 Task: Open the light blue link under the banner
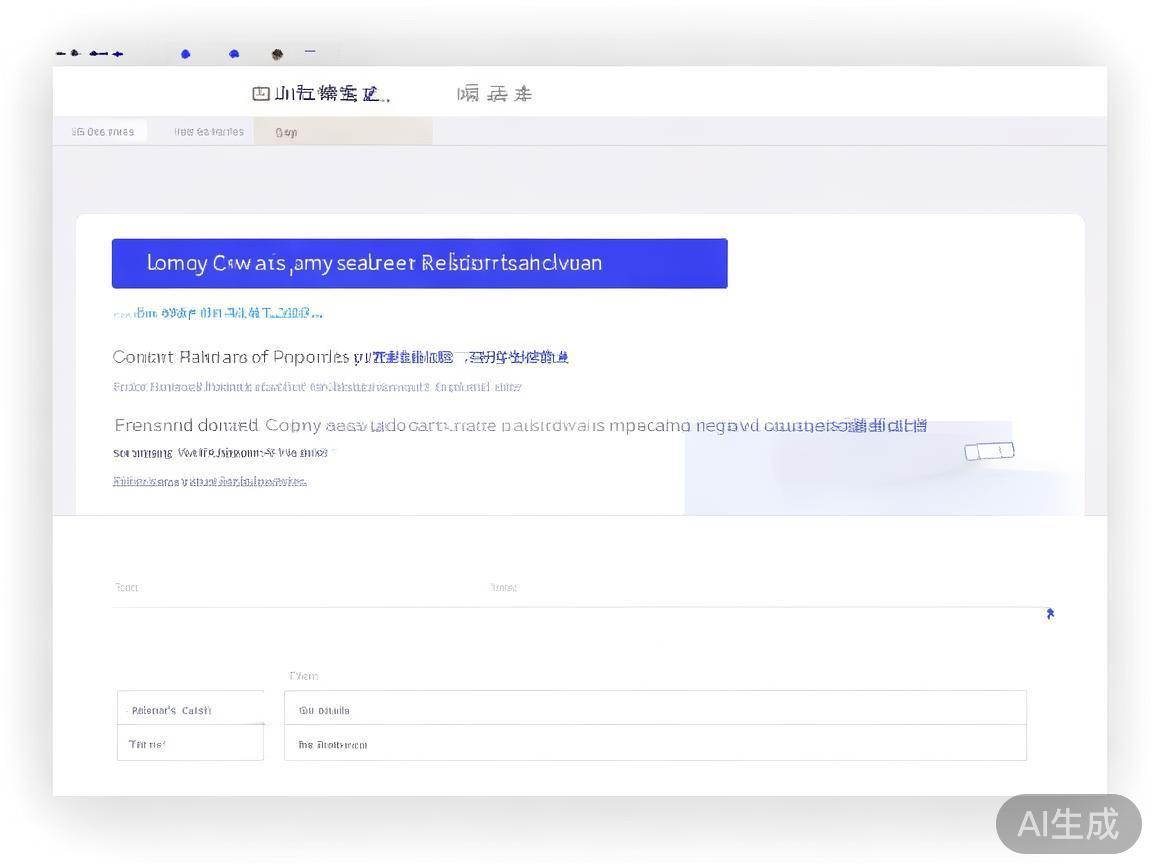[218, 313]
